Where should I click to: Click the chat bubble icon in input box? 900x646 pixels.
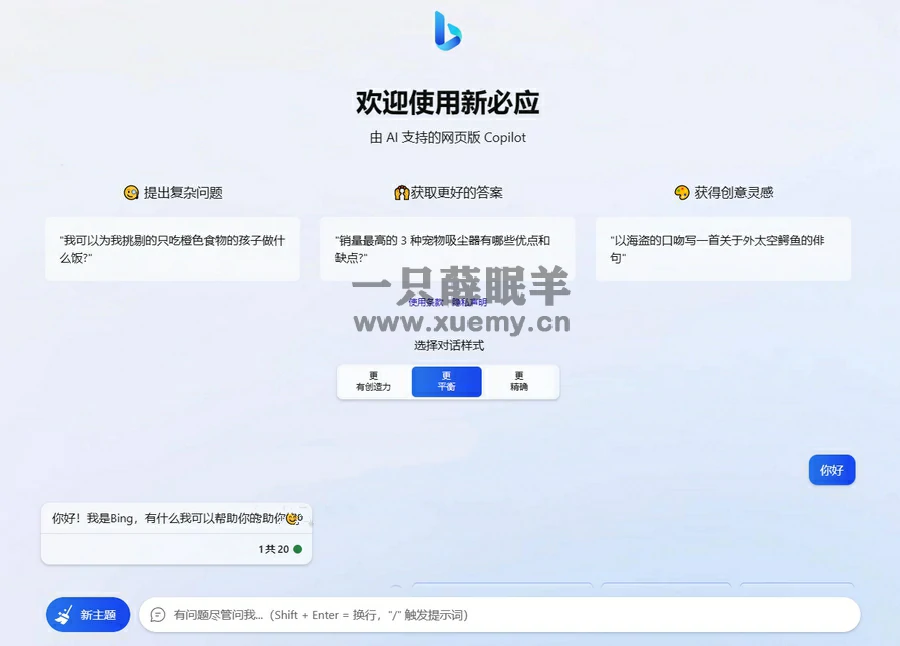click(x=158, y=615)
